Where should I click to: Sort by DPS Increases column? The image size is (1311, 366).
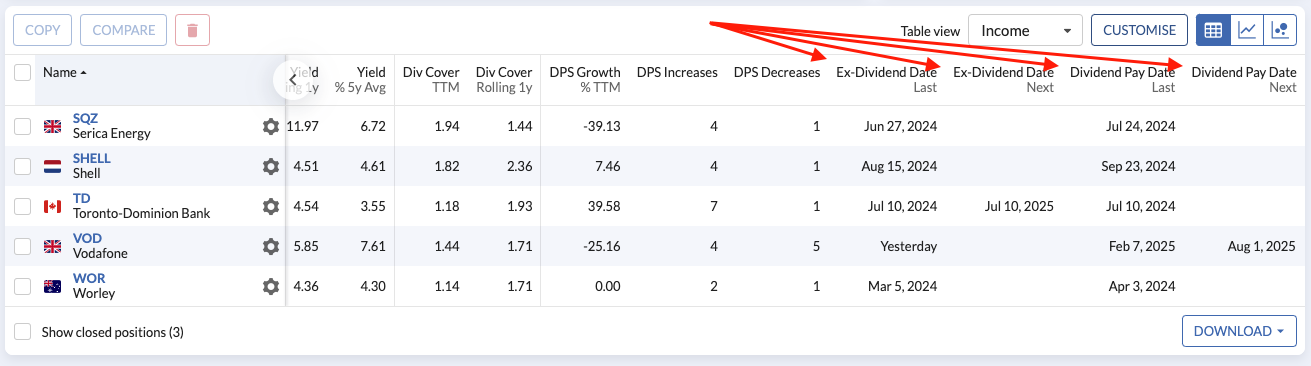click(677, 72)
